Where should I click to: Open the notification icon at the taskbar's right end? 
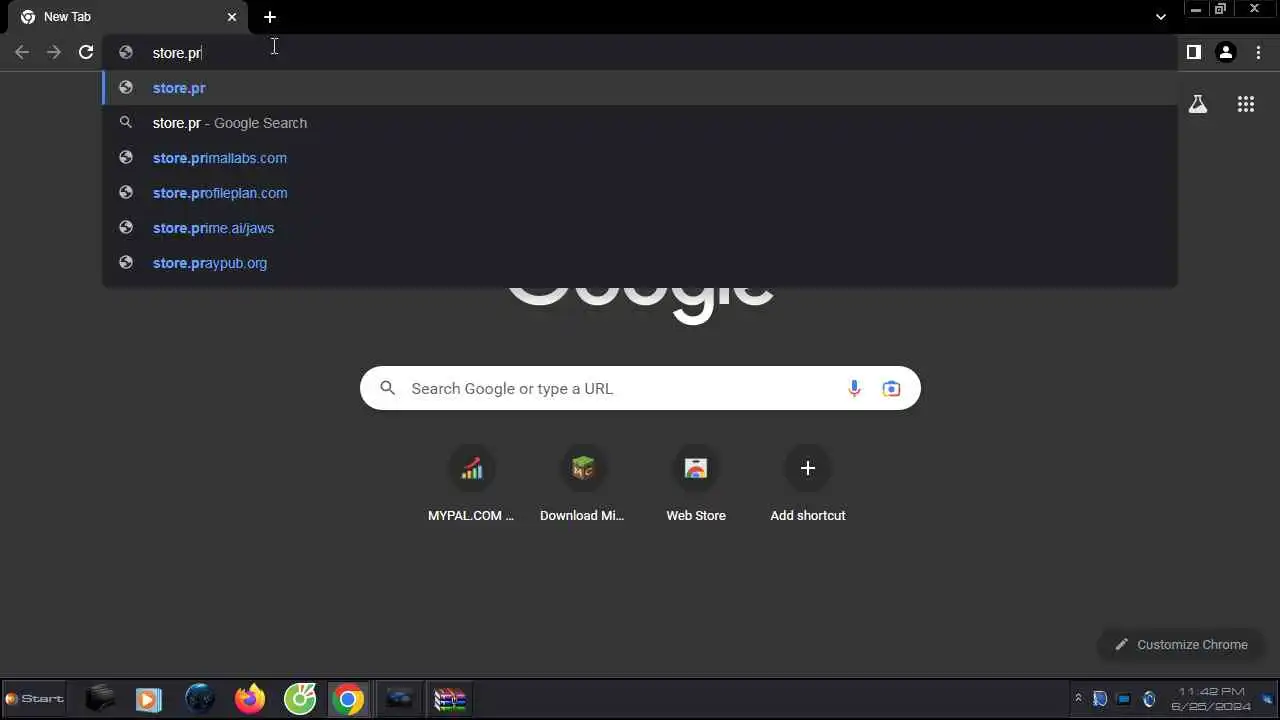[1267, 699]
